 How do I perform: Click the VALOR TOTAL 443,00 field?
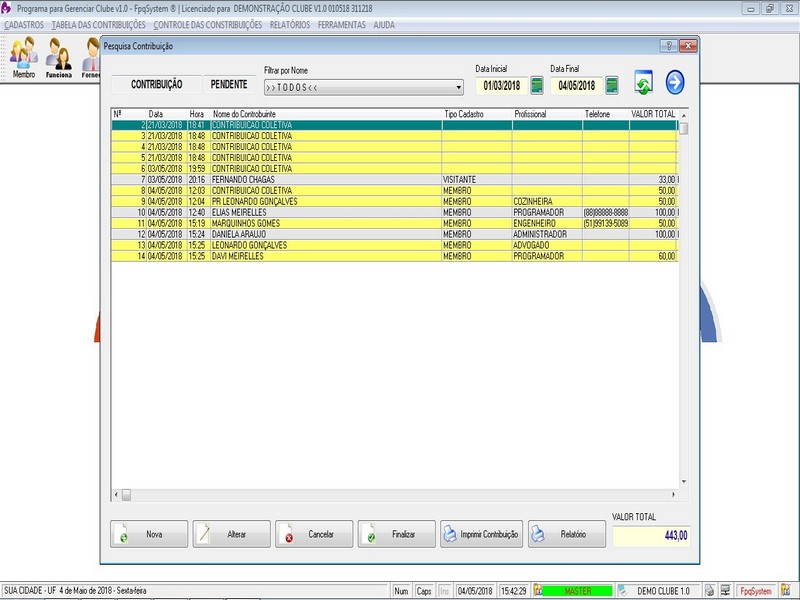coord(652,536)
